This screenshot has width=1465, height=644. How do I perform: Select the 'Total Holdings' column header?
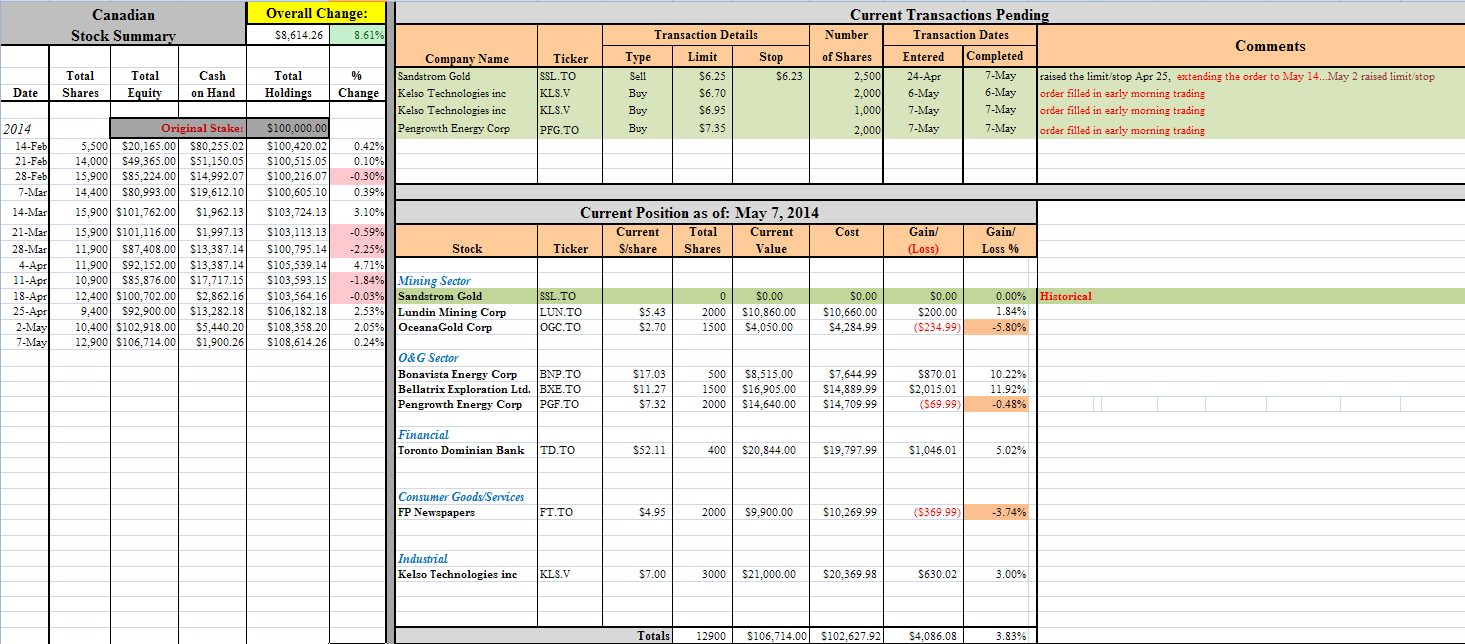pos(288,84)
